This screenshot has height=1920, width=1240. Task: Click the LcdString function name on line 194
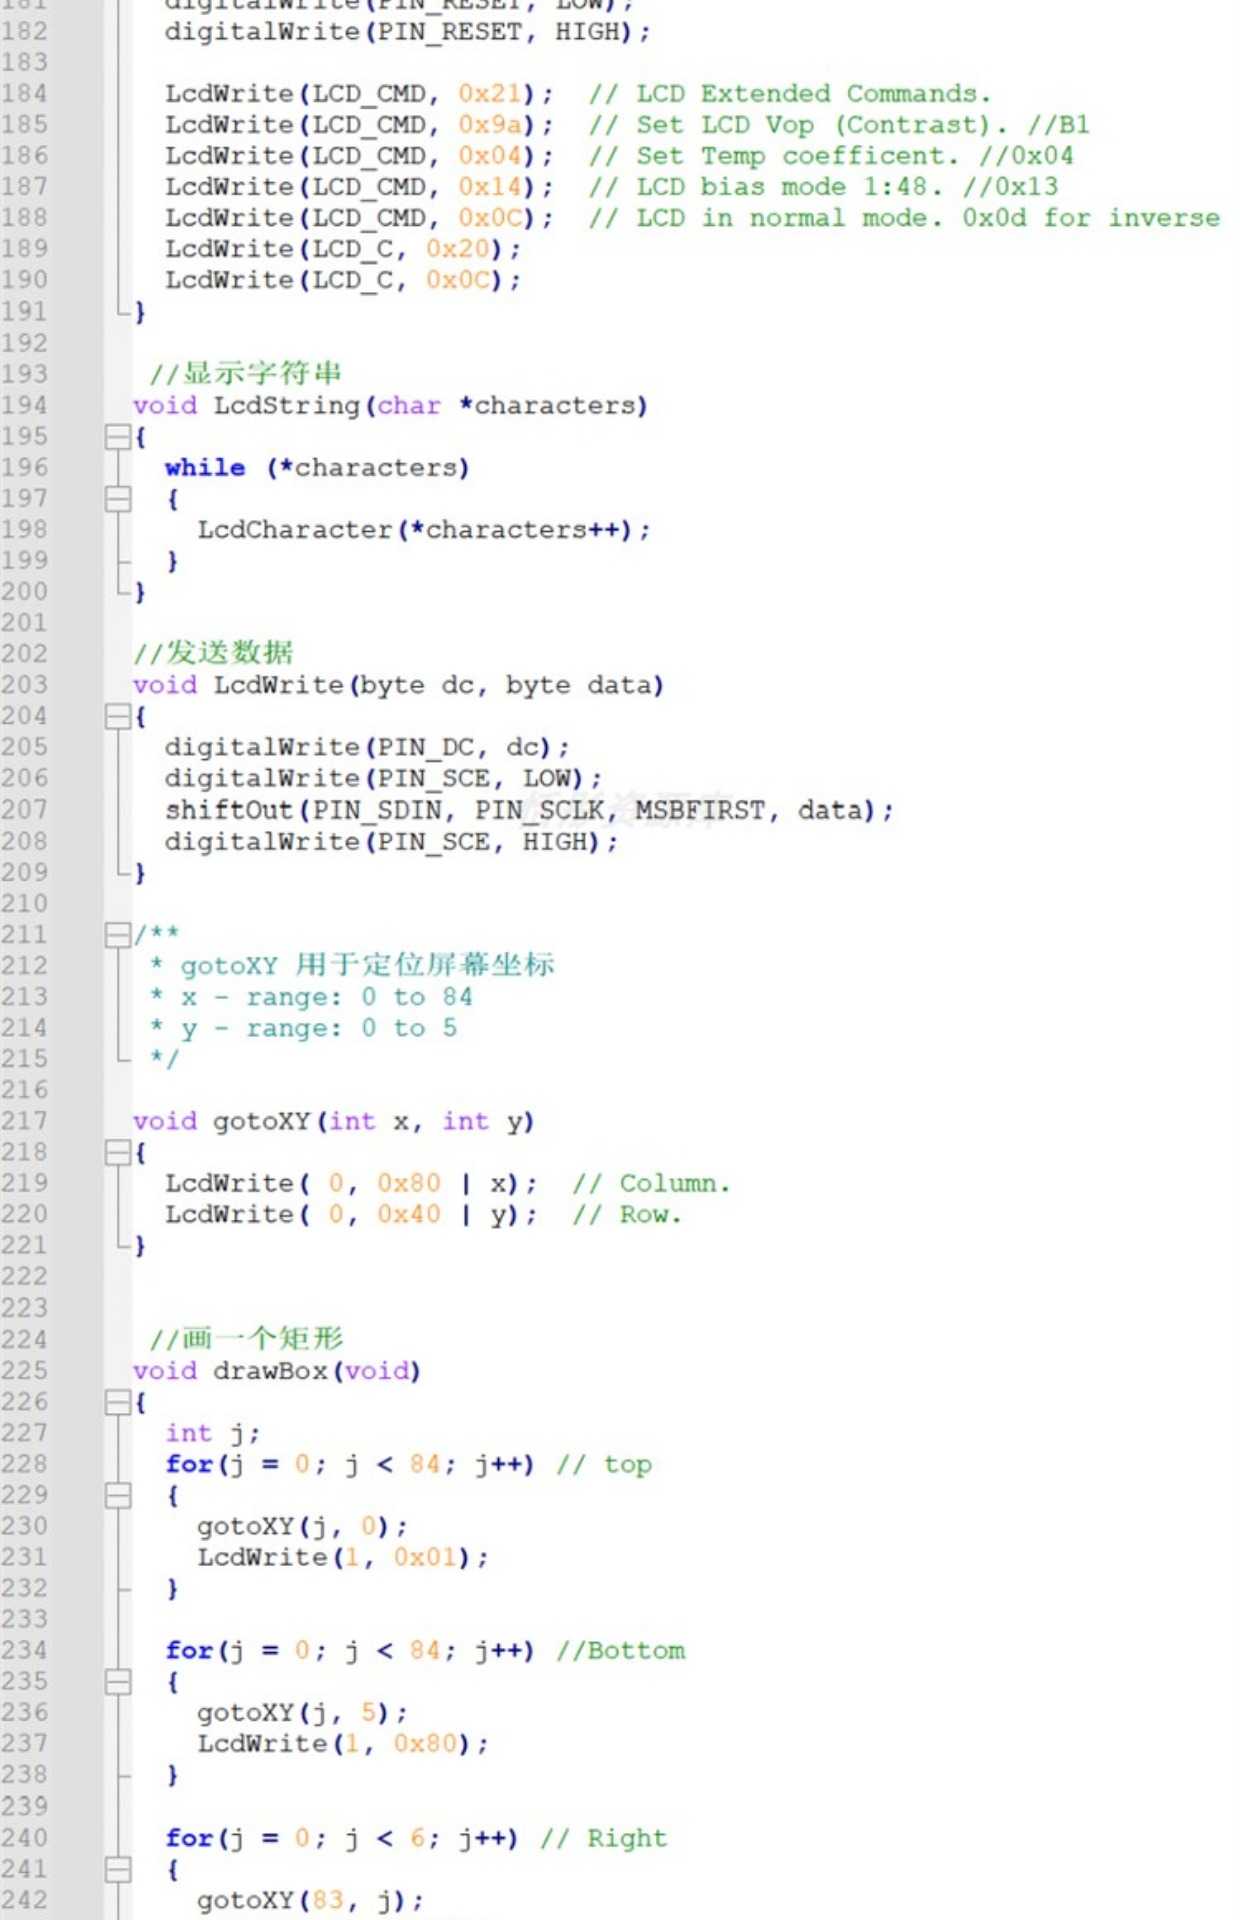pyautogui.click(x=286, y=405)
